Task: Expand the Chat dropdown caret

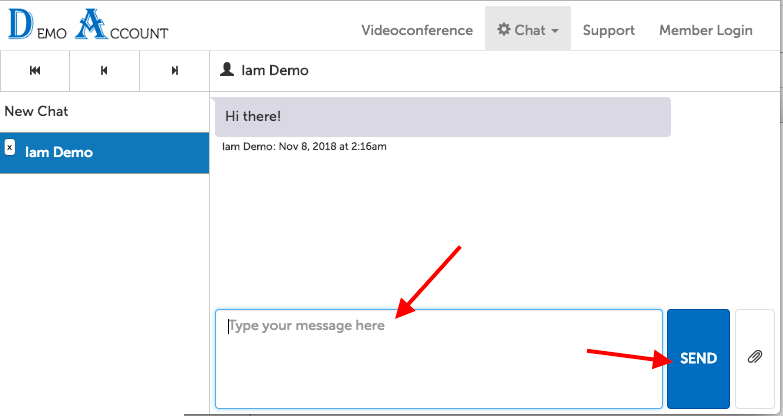Action: click(x=554, y=31)
